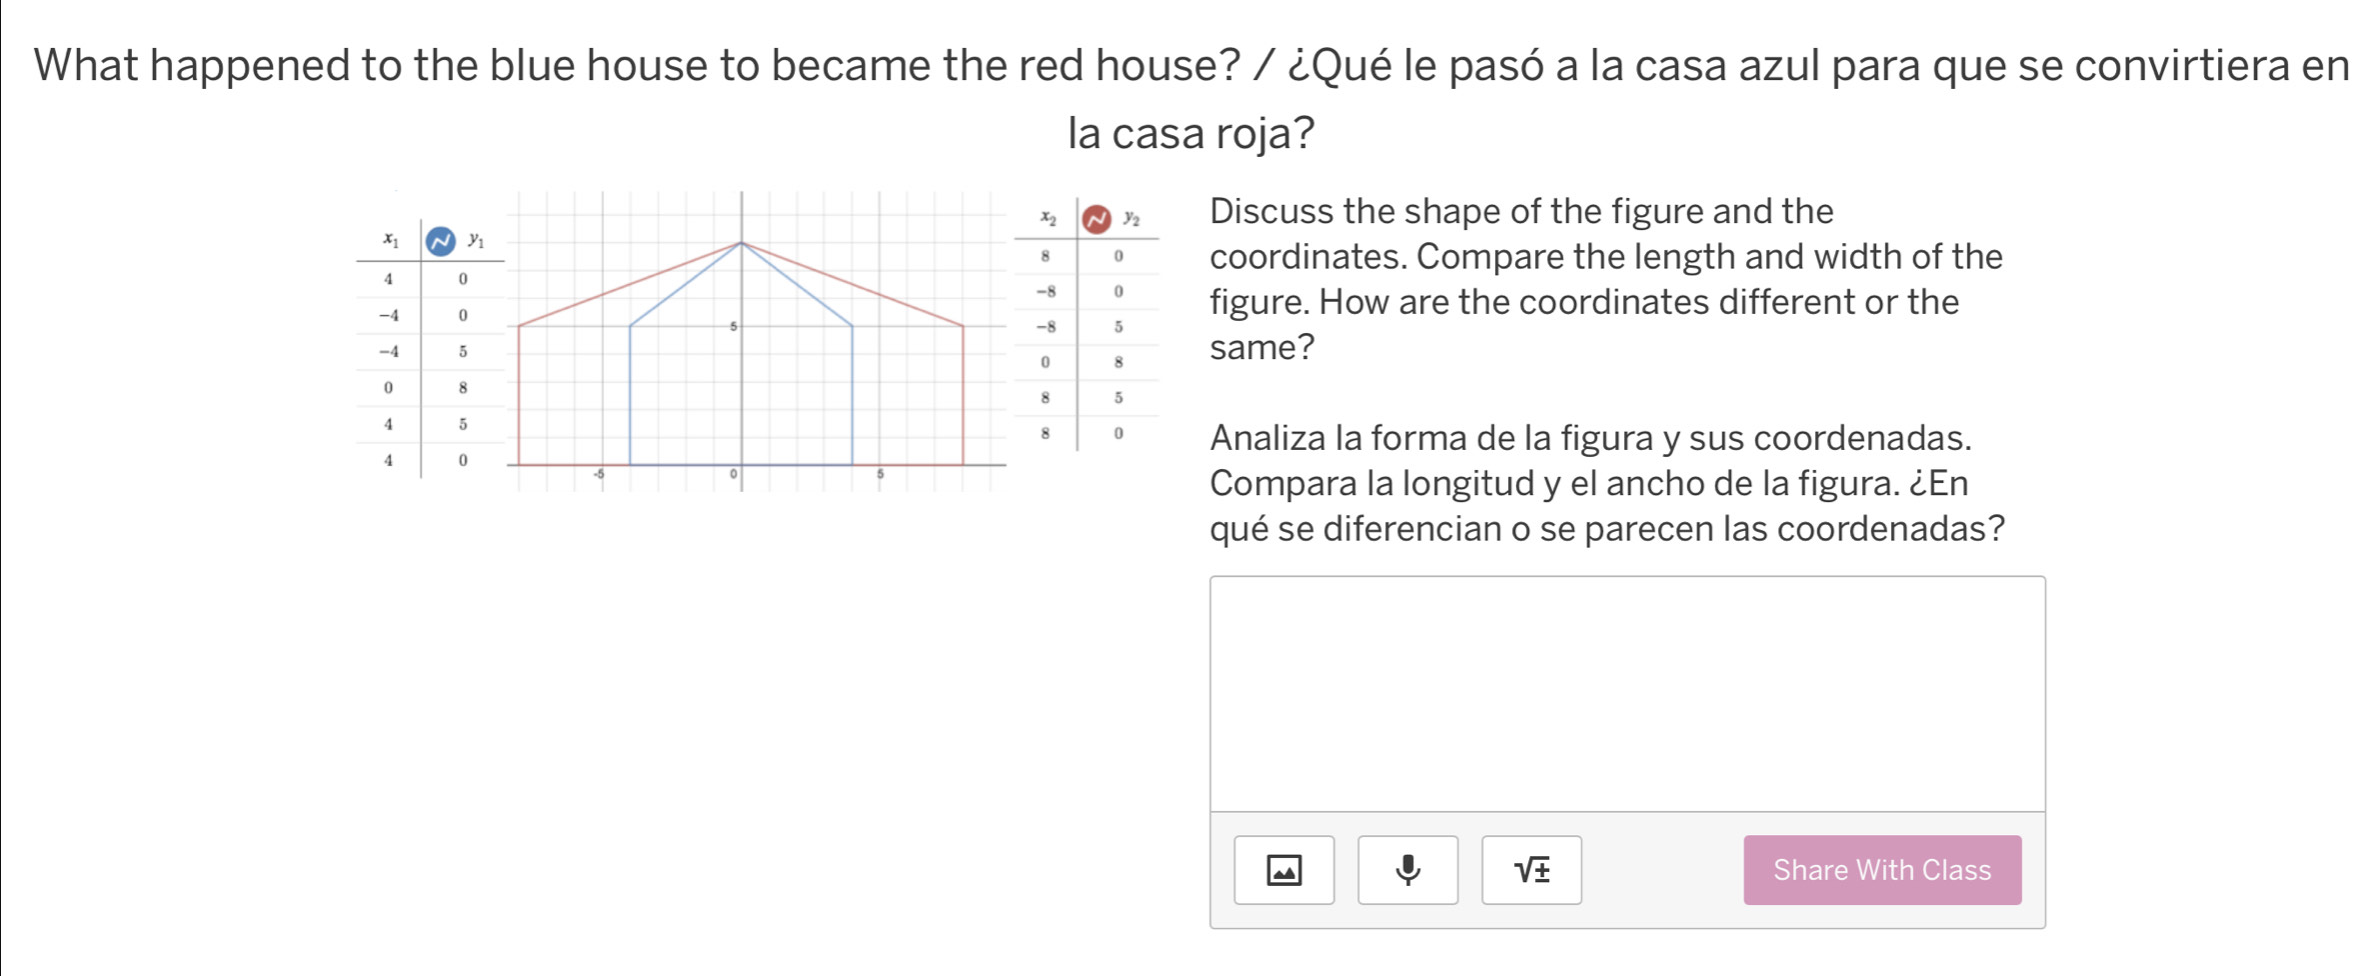This screenshot has height=976, width=2376.
Task: Click the apex point of the blue house
Action: tap(740, 243)
